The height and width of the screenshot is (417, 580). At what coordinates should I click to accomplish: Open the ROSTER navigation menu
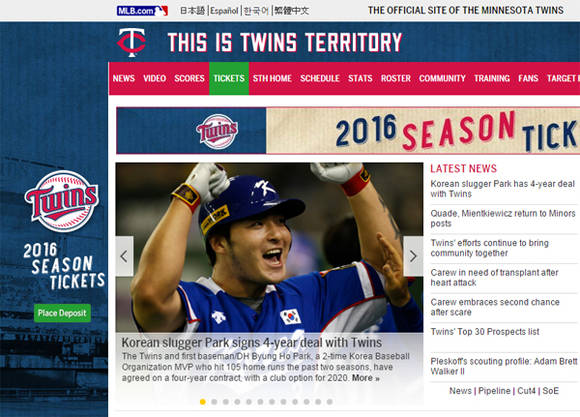[x=396, y=78]
